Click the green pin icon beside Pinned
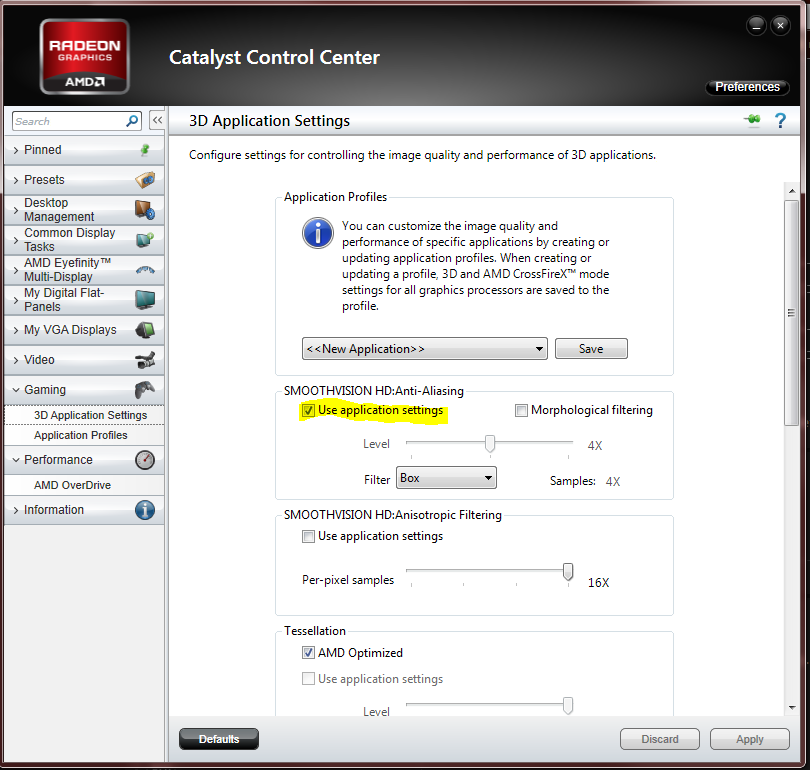810x770 pixels. pos(145,150)
